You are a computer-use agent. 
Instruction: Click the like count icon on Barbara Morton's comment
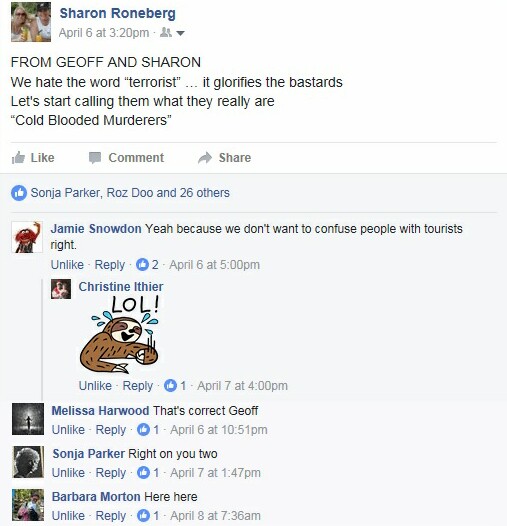click(x=143, y=516)
